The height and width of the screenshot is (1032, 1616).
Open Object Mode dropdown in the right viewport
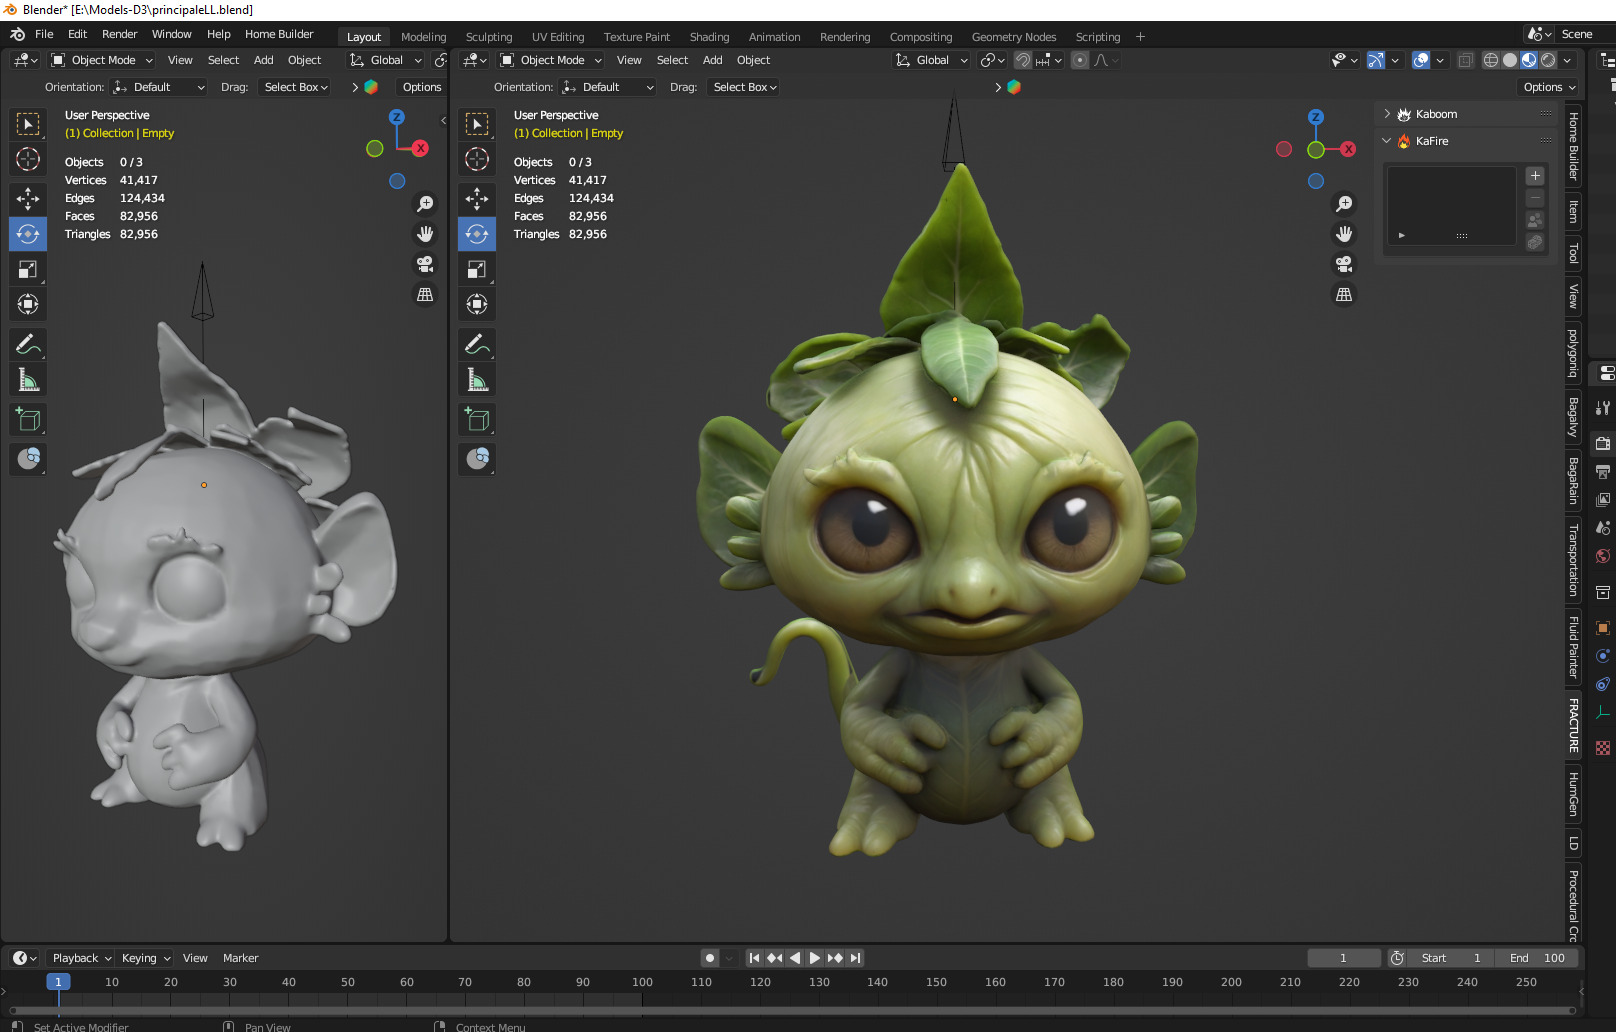pos(550,60)
